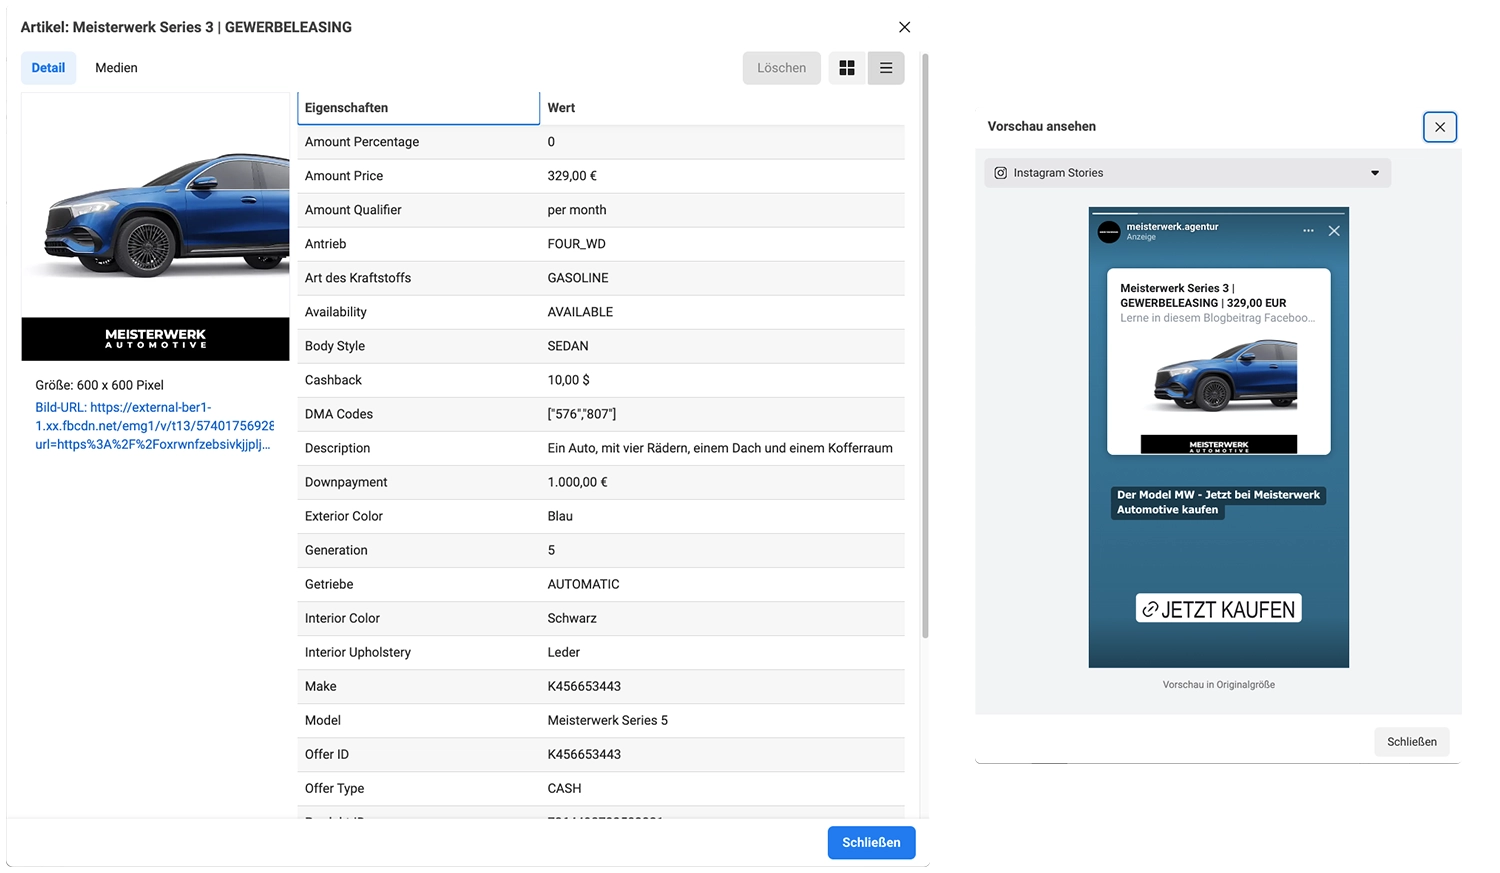Click the blue car product image
Viewport: 1500px width, 873px height.
click(x=155, y=227)
